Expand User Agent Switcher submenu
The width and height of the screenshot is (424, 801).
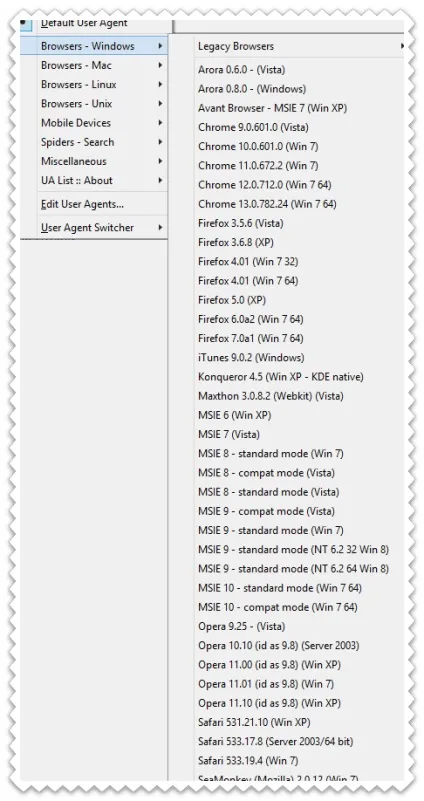(94, 227)
